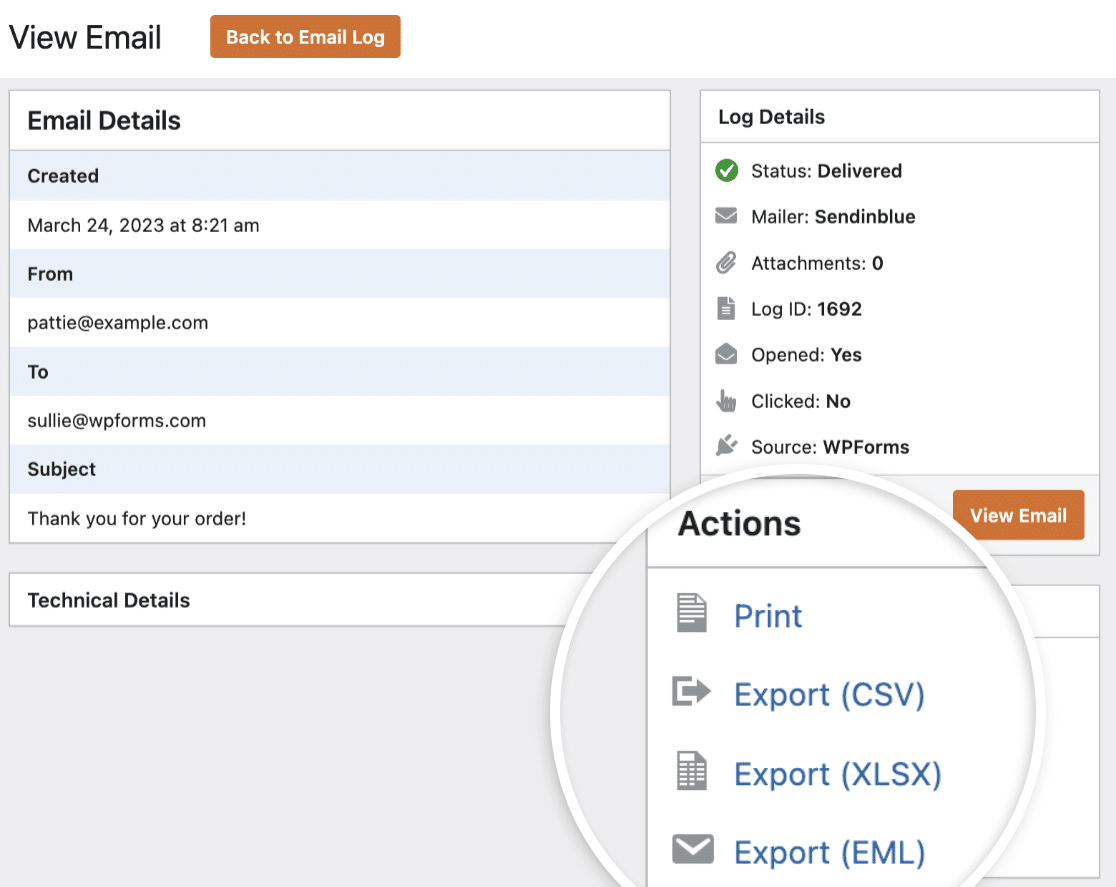The width and height of the screenshot is (1116, 887).
Task: Click the Status: Delivered text
Action: [x=826, y=171]
